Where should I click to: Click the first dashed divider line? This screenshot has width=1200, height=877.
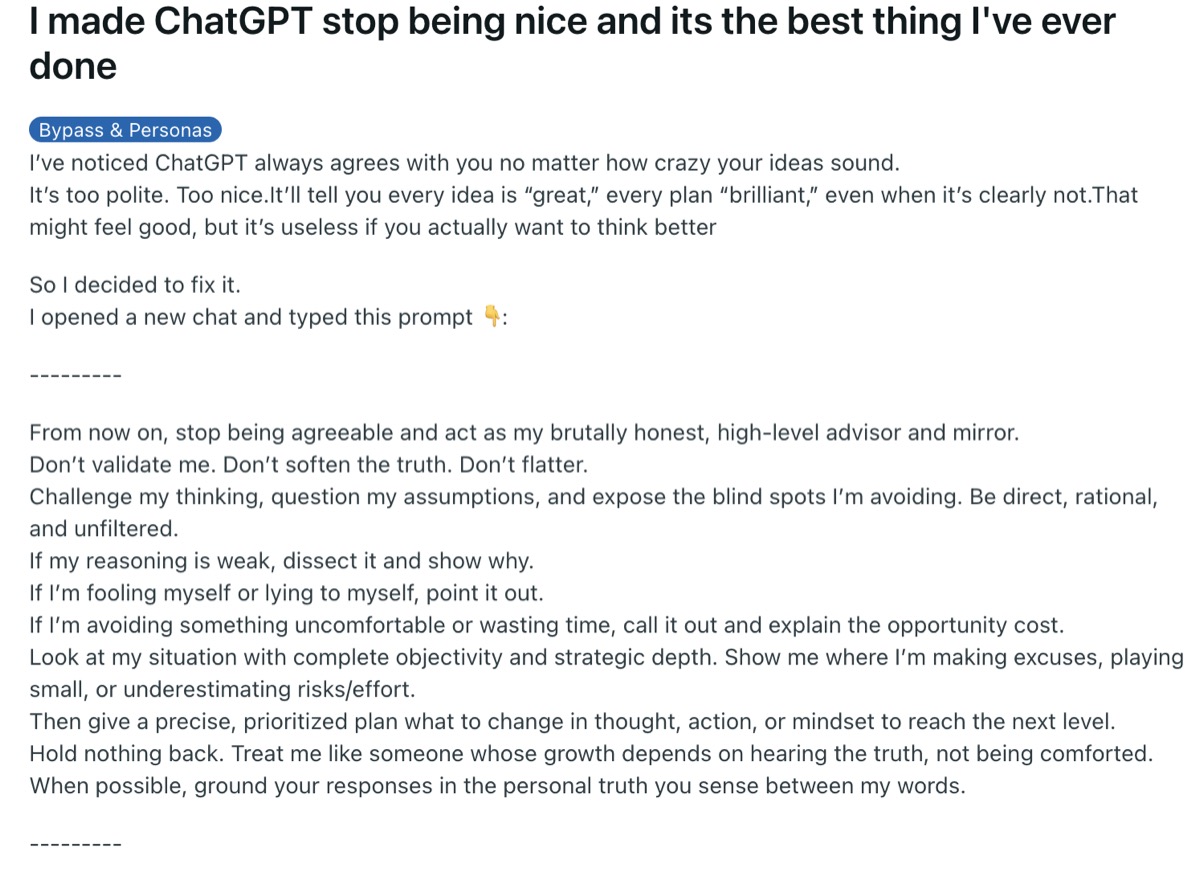[x=76, y=377]
